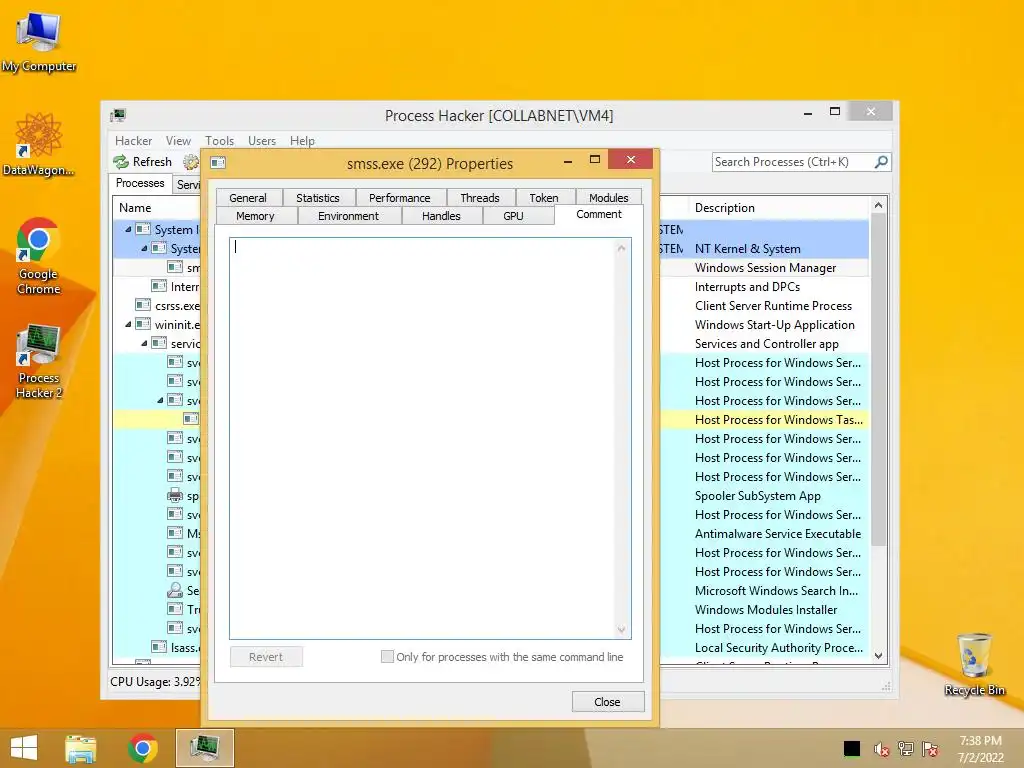Switch to the Performance tab

(x=400, y=198)
